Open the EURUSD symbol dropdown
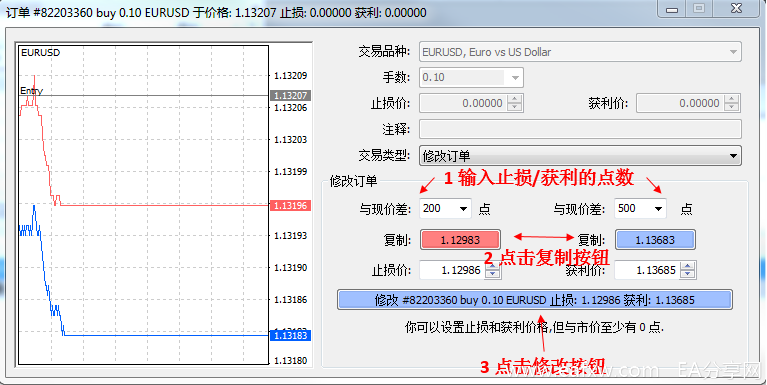Viewport: 767px width, 385px height. tap(733, 52)
